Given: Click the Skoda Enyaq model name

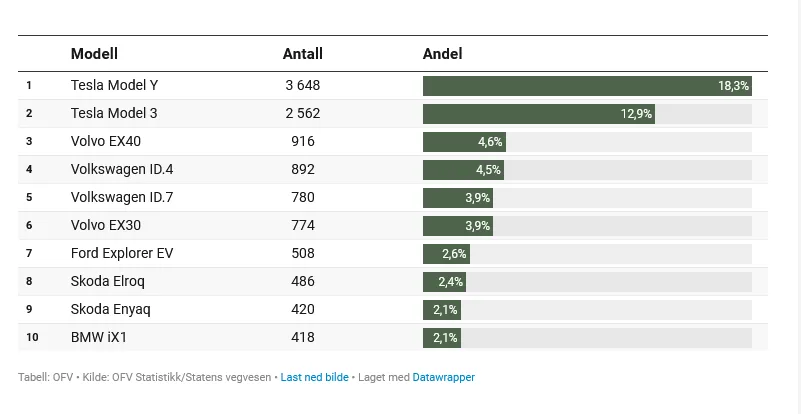Looking at the screenshot, I should tap(110, 310).
